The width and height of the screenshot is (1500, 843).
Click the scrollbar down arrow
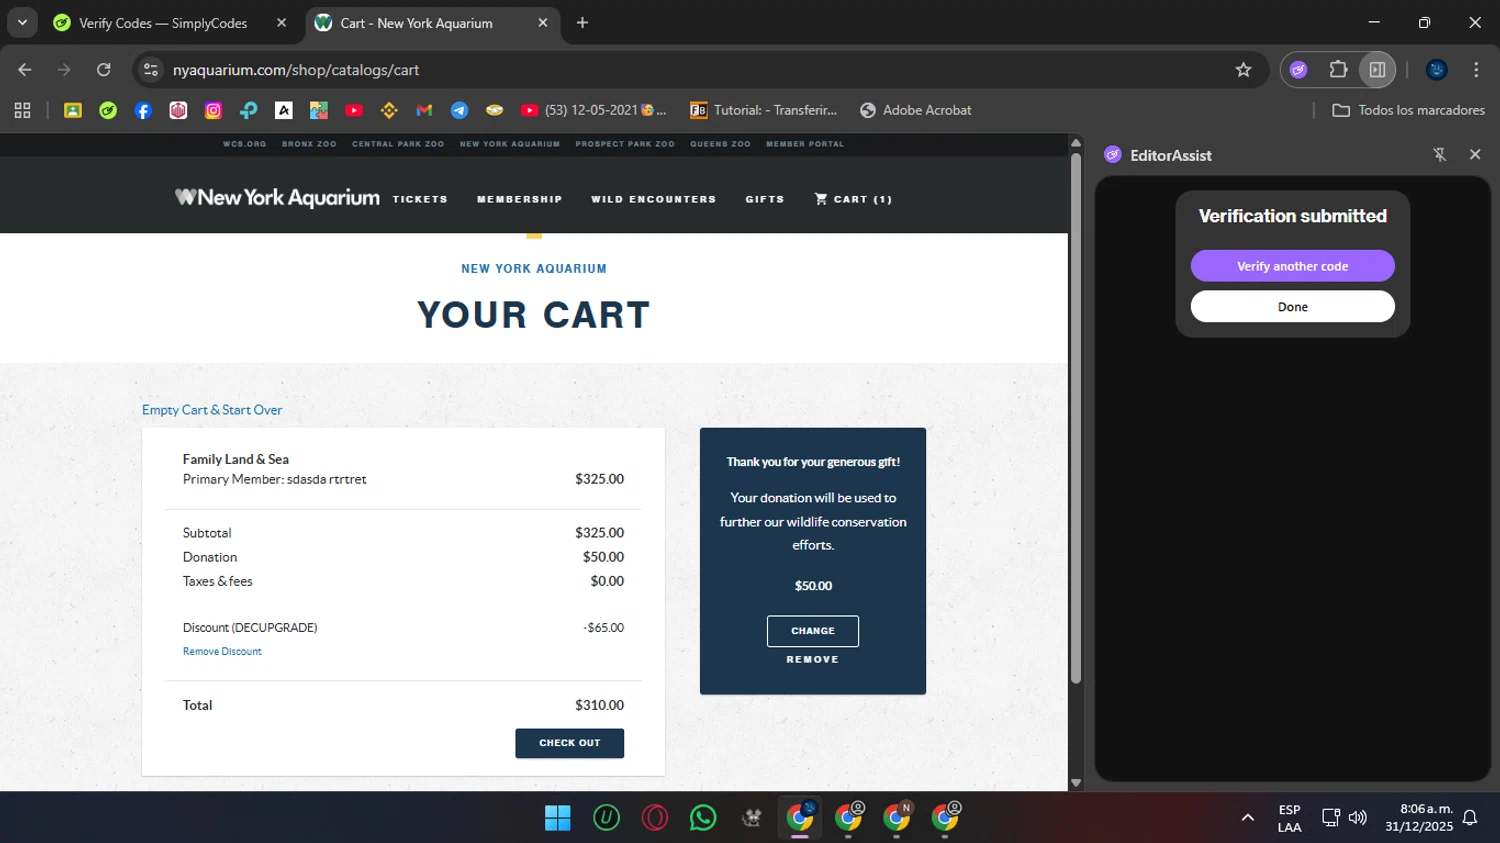coord(1076,783)
